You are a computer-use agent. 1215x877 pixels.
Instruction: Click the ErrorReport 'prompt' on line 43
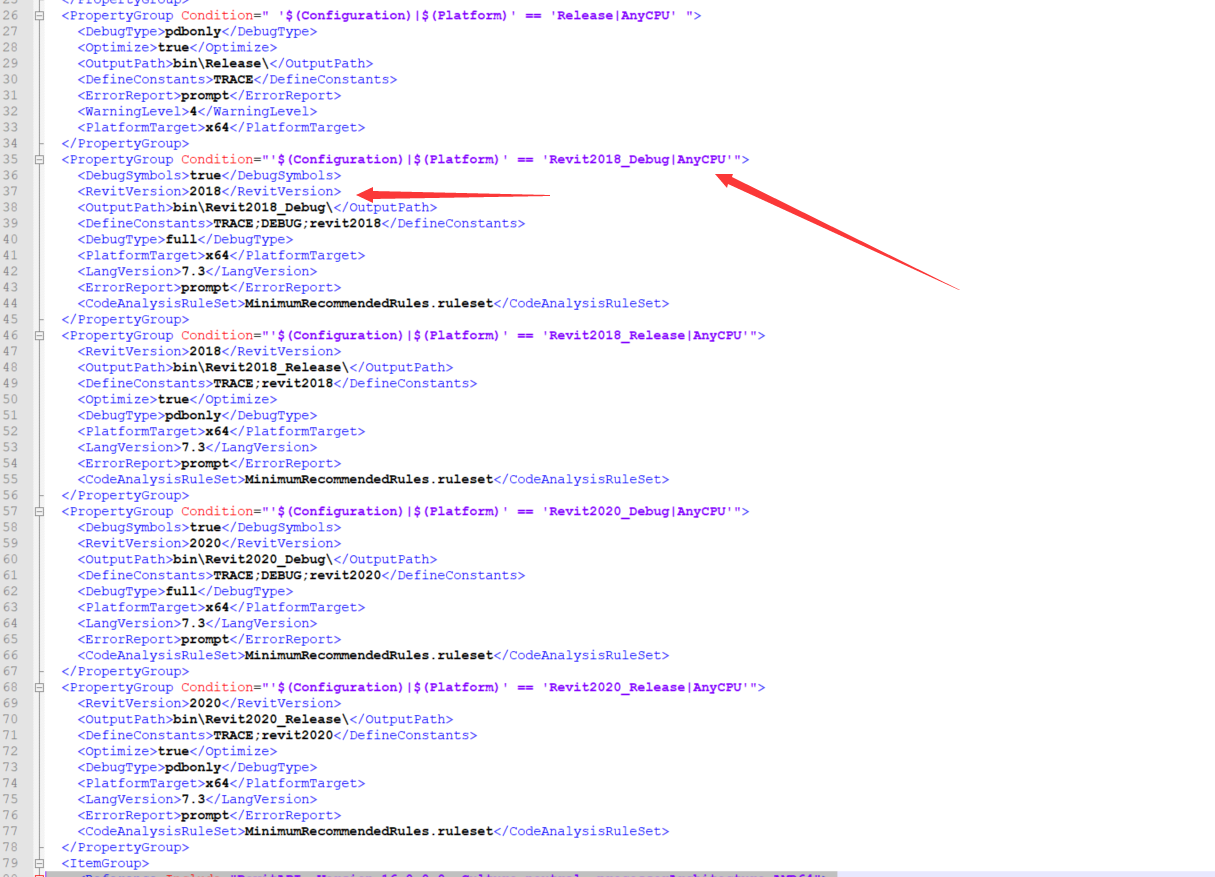[x=205, y=288]
